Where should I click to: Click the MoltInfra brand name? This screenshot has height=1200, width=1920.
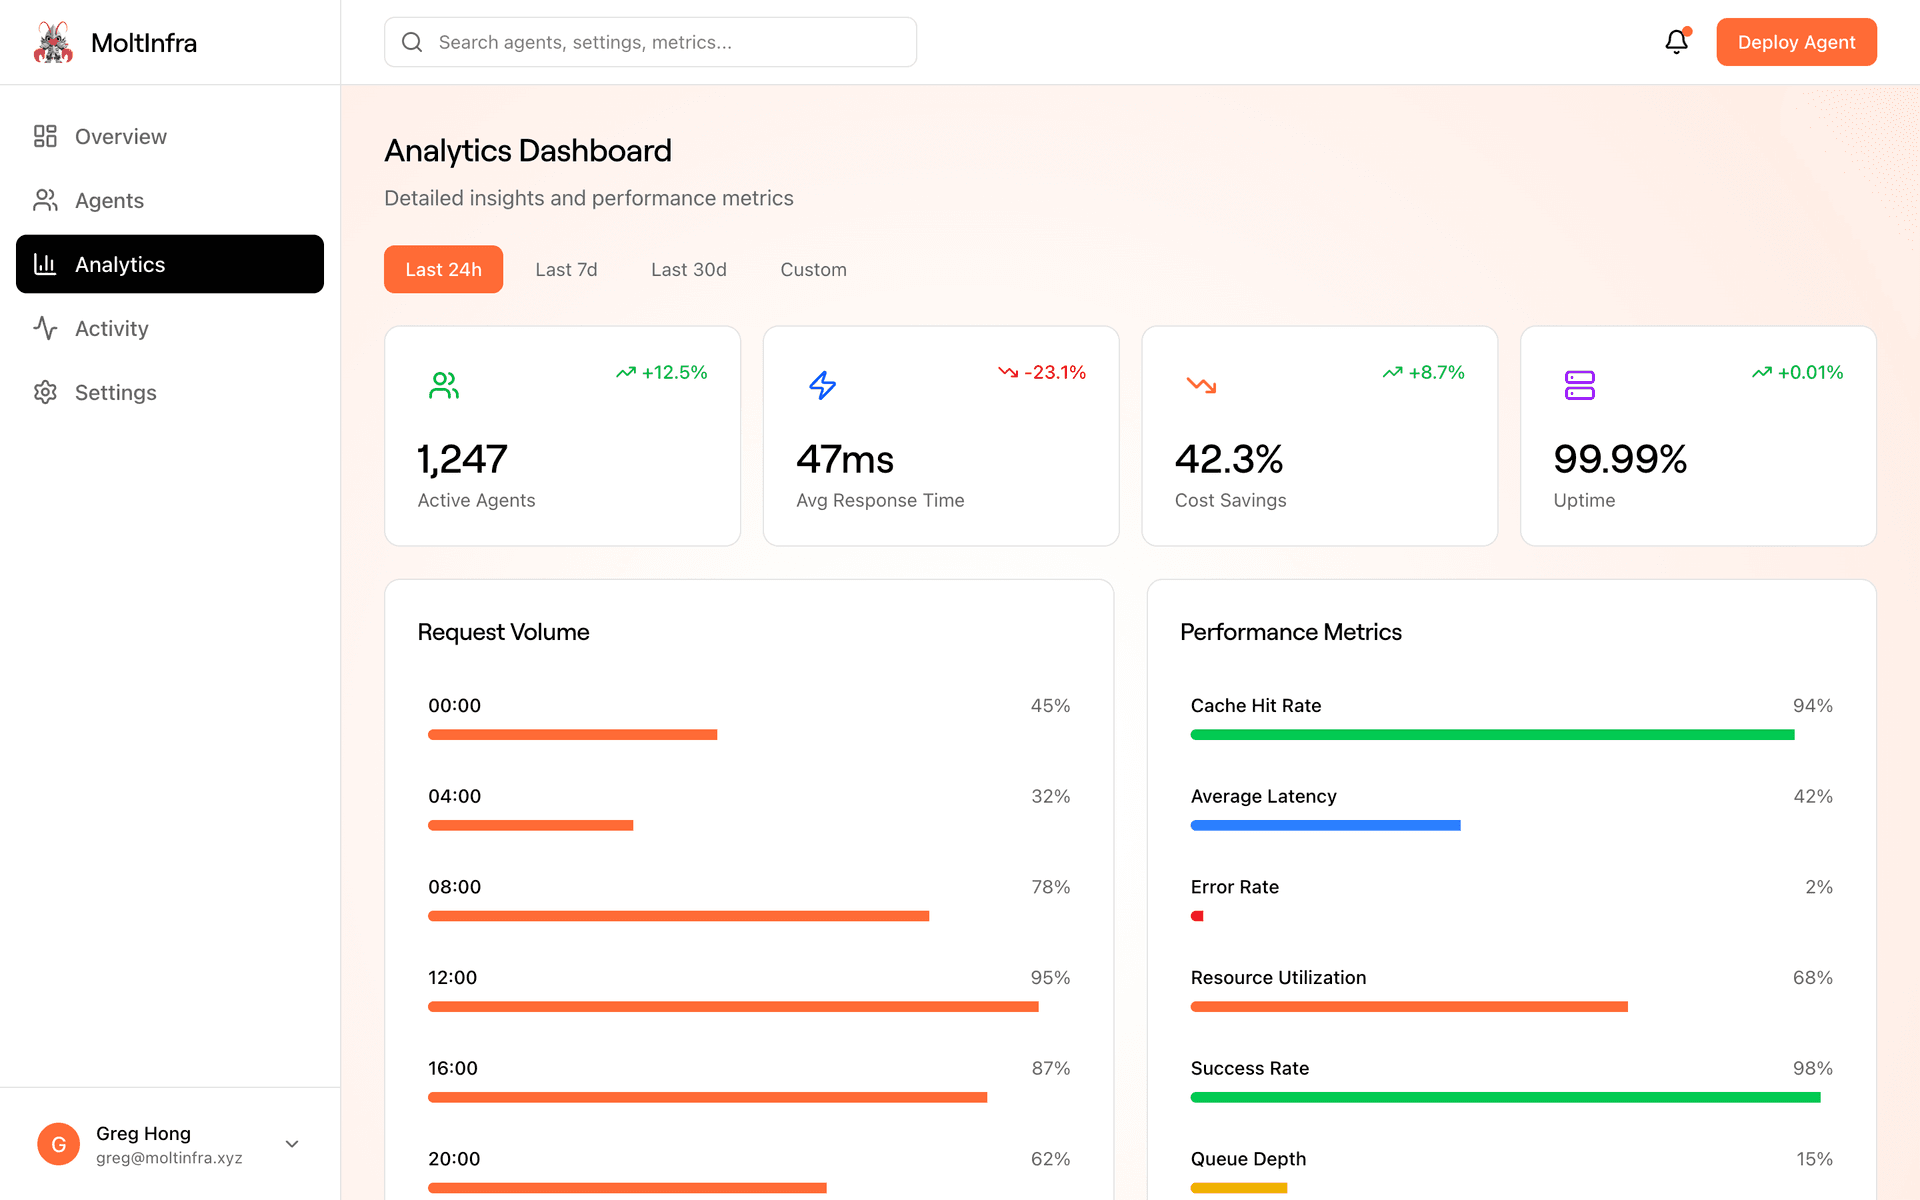[x=144, y=42]
